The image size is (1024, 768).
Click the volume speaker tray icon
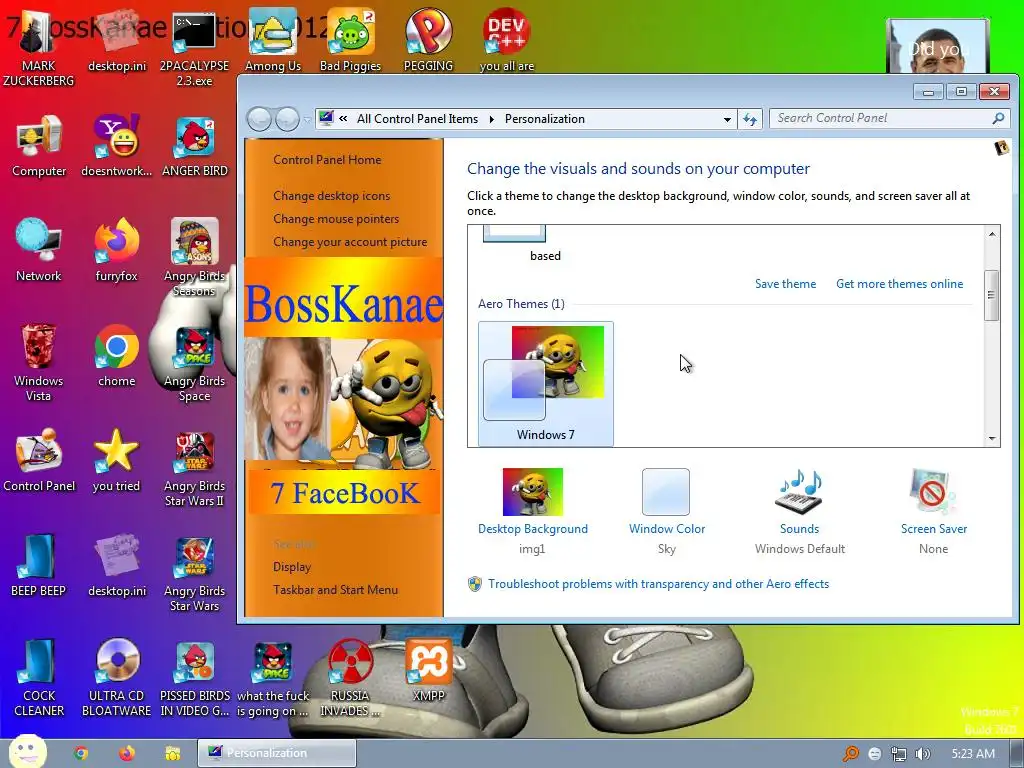click(922, 754)
